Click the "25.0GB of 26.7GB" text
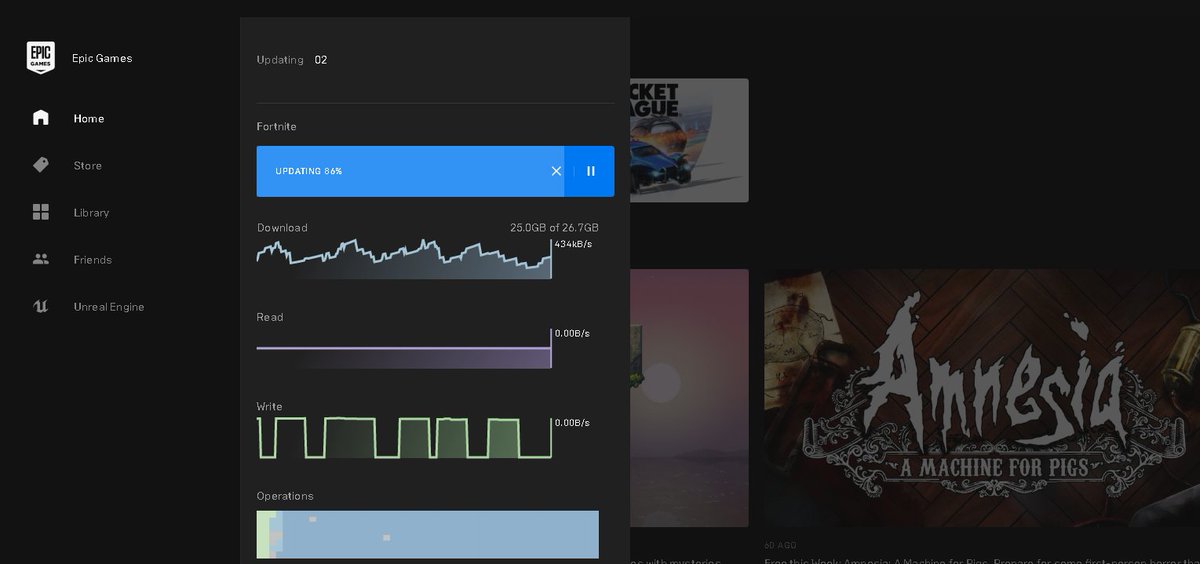This screenshot has height=564, width=1200. tap(554, 227)
